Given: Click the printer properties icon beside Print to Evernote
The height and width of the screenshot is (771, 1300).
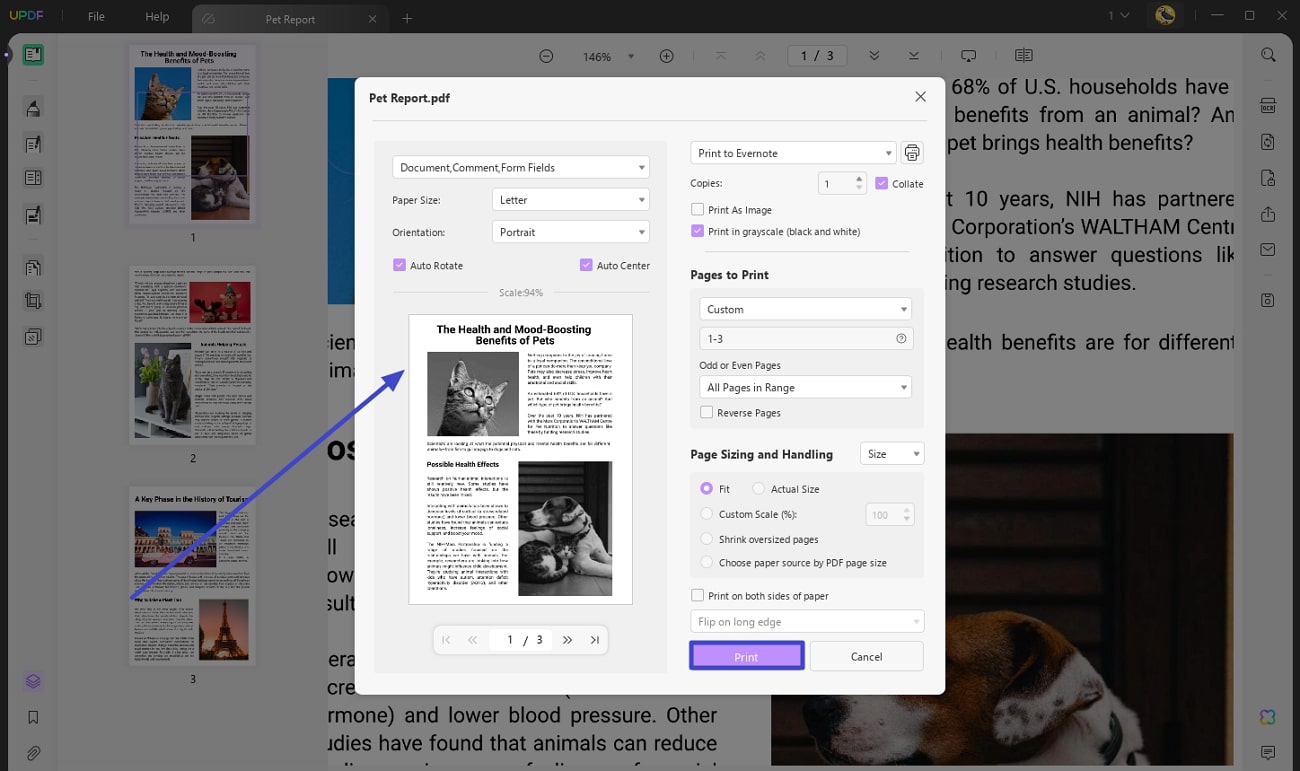Looking at the screenshot, I should coord(911,152).
